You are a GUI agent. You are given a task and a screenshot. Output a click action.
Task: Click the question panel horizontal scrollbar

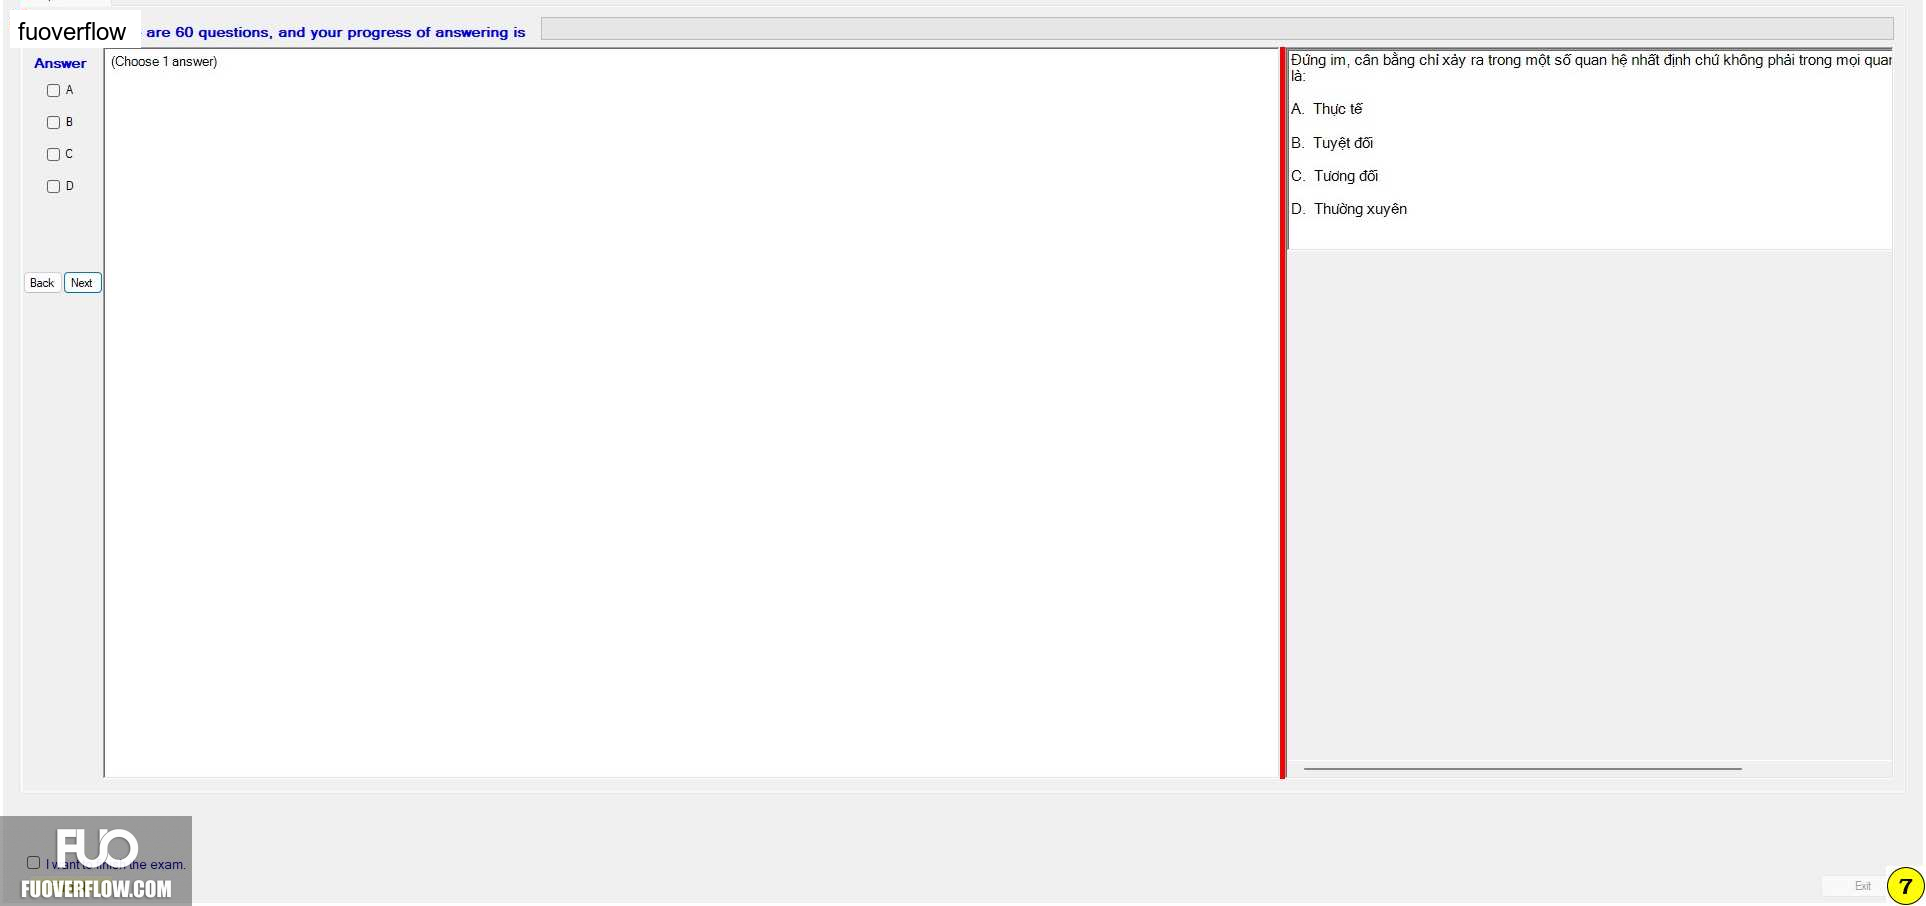[x=1522, y=769]
